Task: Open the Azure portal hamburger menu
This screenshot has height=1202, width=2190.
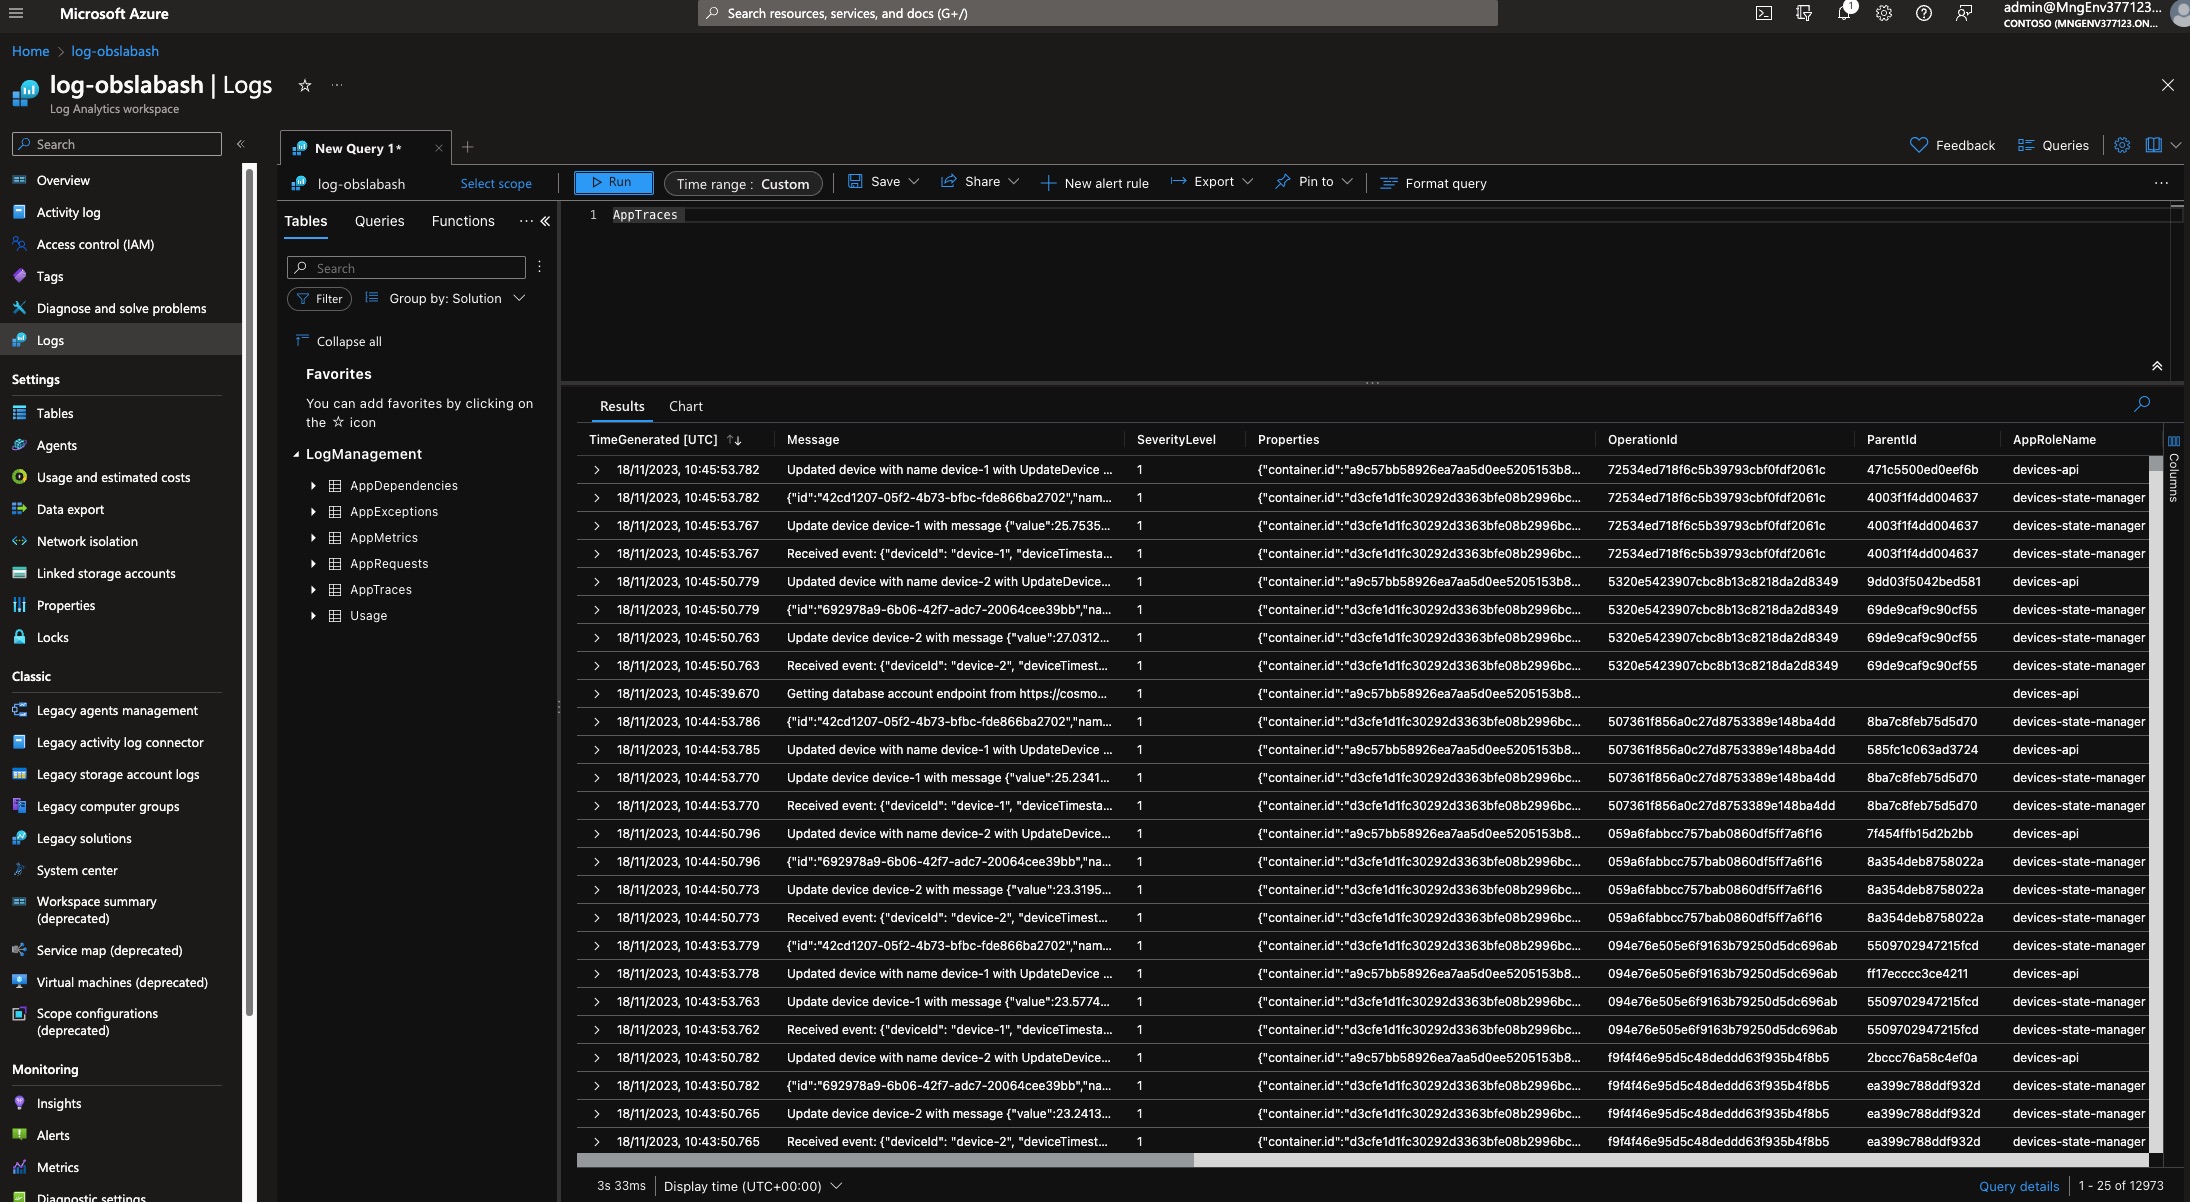Action: pyautogui.click(x=16, y=13)
